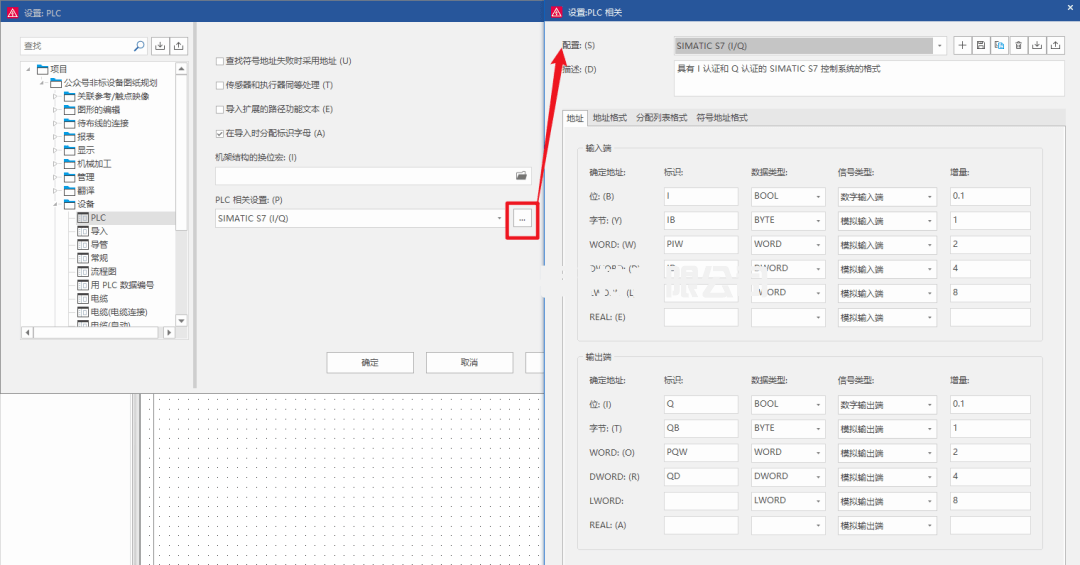Click the Copy configuration icon

(999, 45)
